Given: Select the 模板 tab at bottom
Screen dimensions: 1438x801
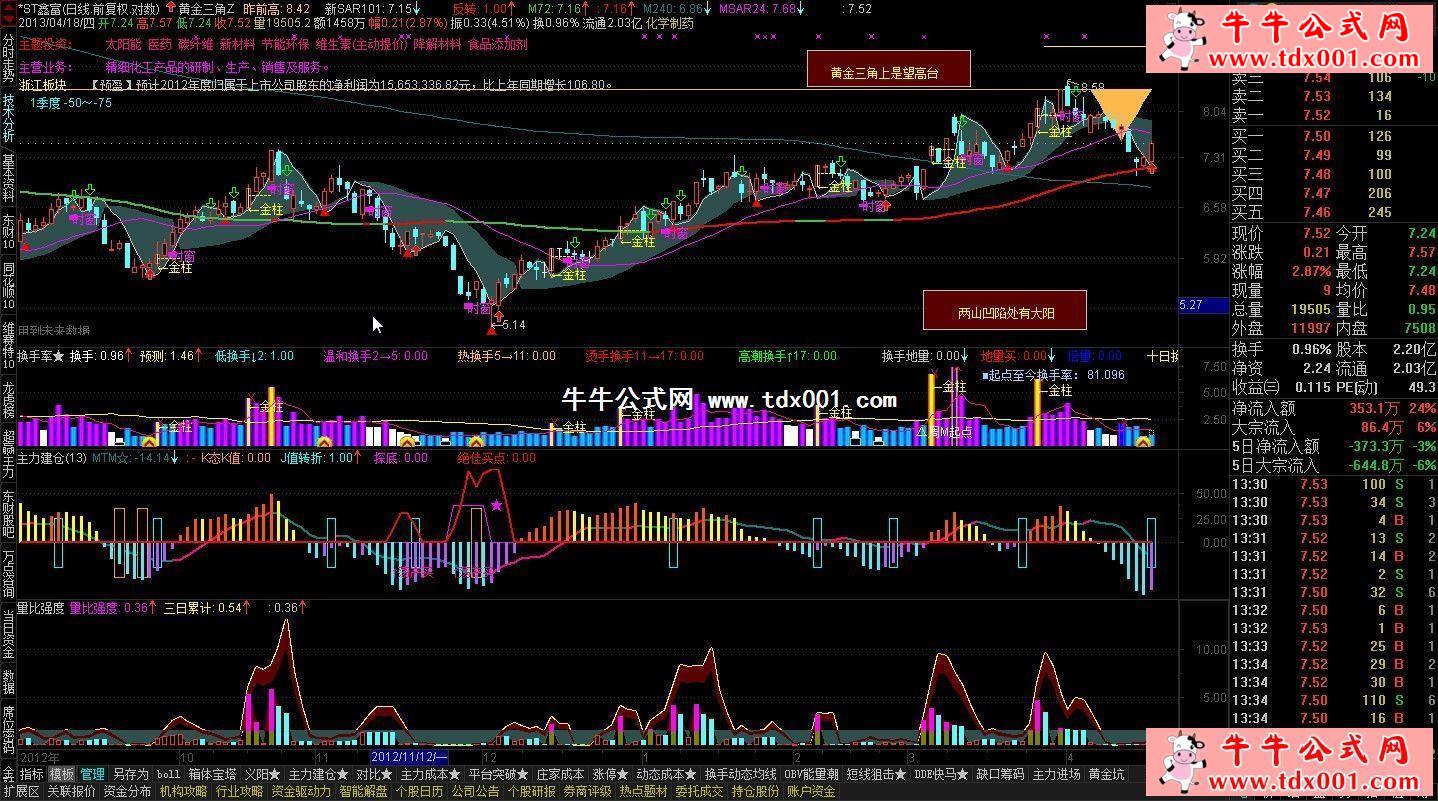Looking at the screenshot, I should (x=62, y=774).
